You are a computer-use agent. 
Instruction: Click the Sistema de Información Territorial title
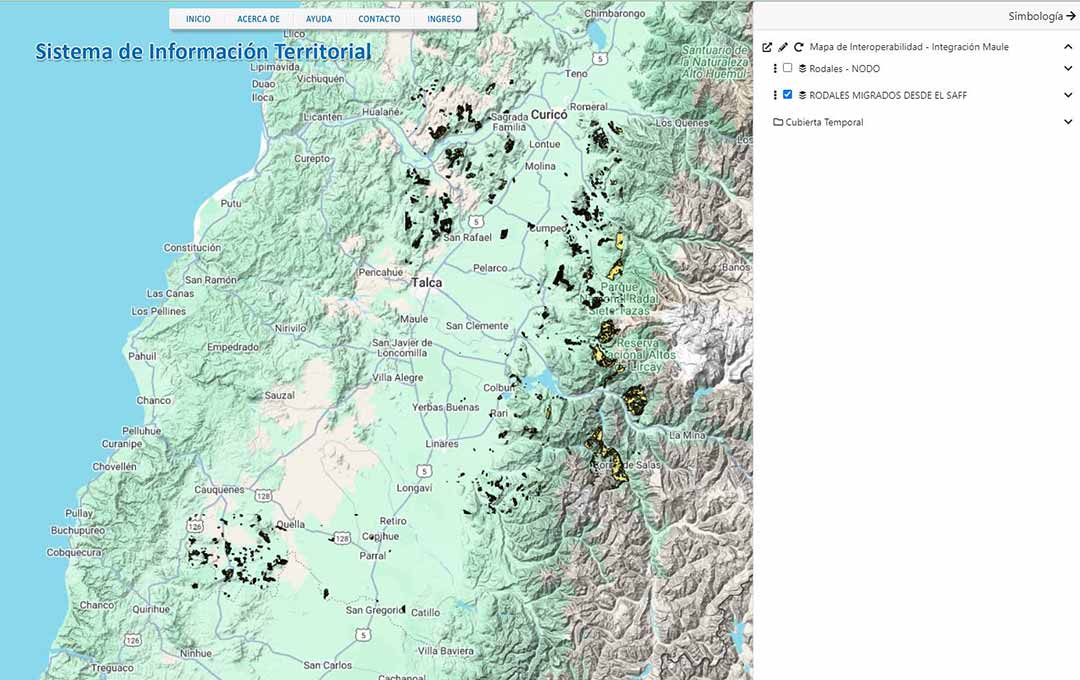[x=203, y=52]
